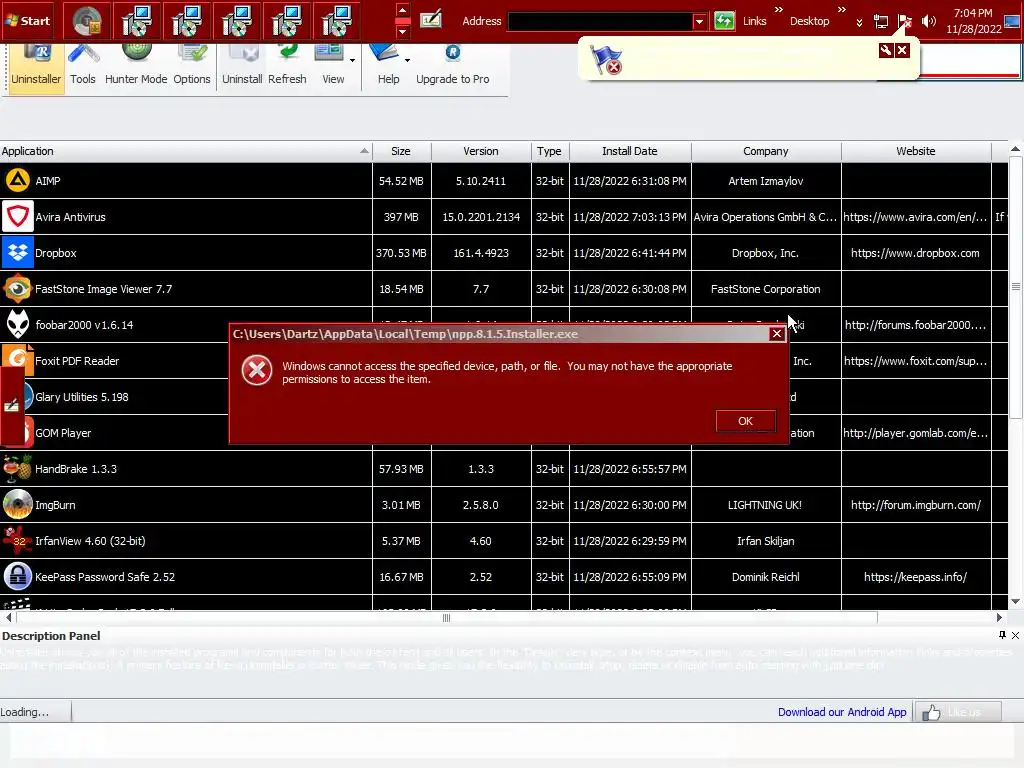Select the KeePass padlock icon
The width and height of the screenshot is (1024, 768).
18,576
